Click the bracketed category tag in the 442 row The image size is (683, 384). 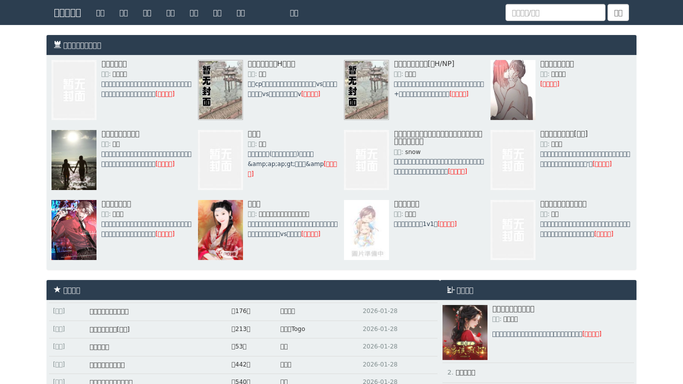click(59, 364)
